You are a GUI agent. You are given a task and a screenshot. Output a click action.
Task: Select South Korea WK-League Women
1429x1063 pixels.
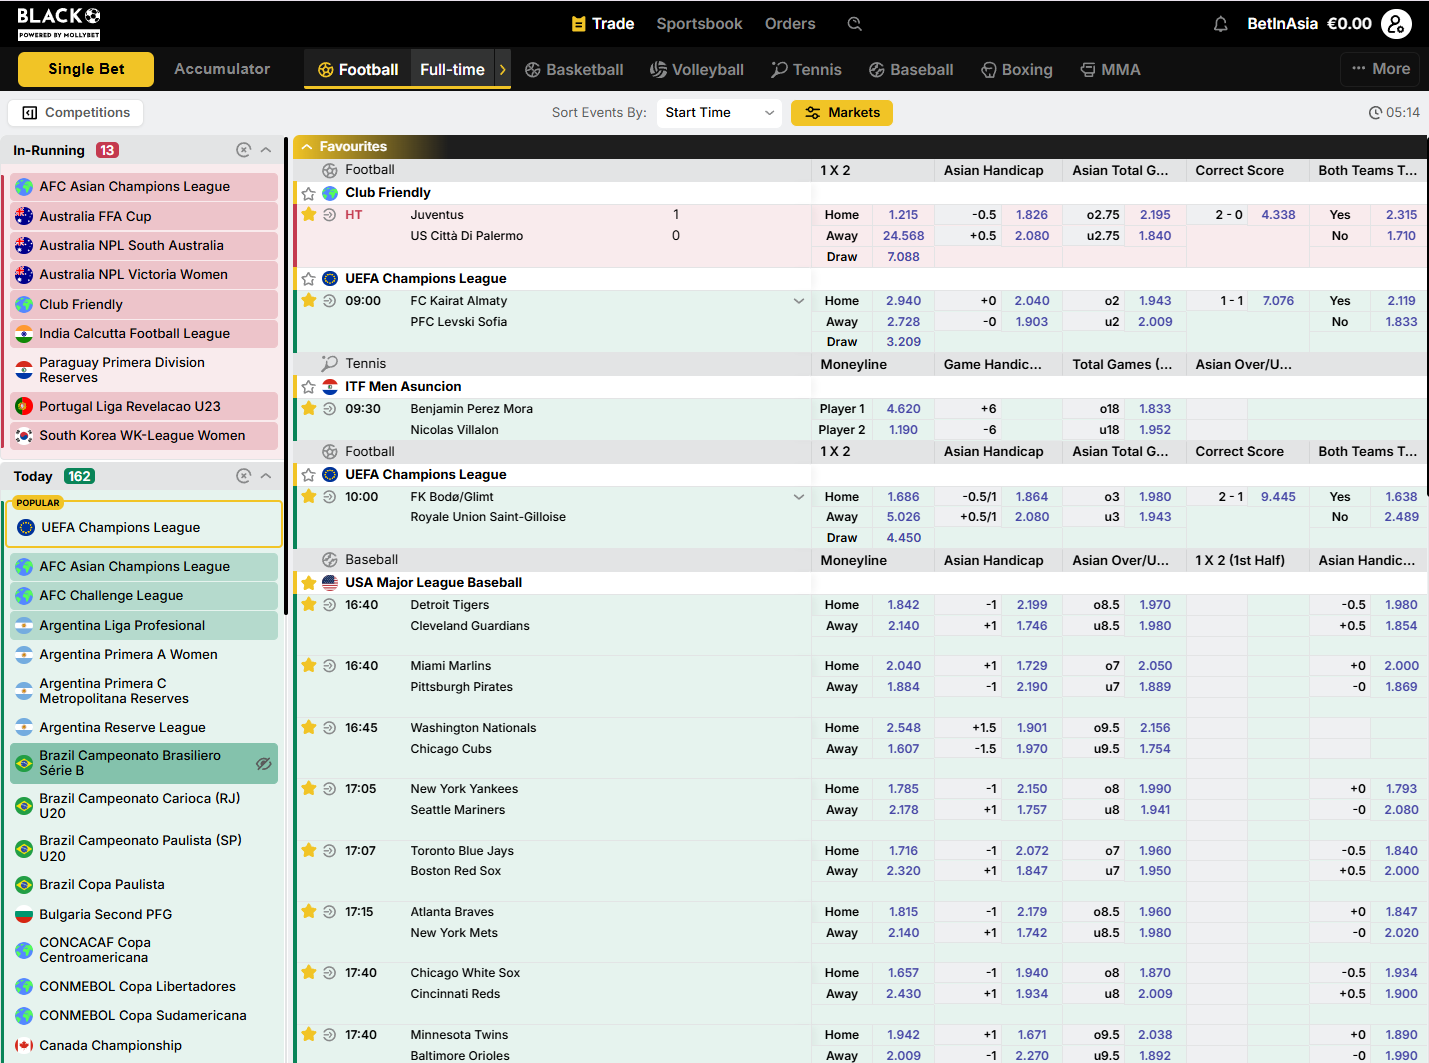pyautogui.click(x=144, y=436)
